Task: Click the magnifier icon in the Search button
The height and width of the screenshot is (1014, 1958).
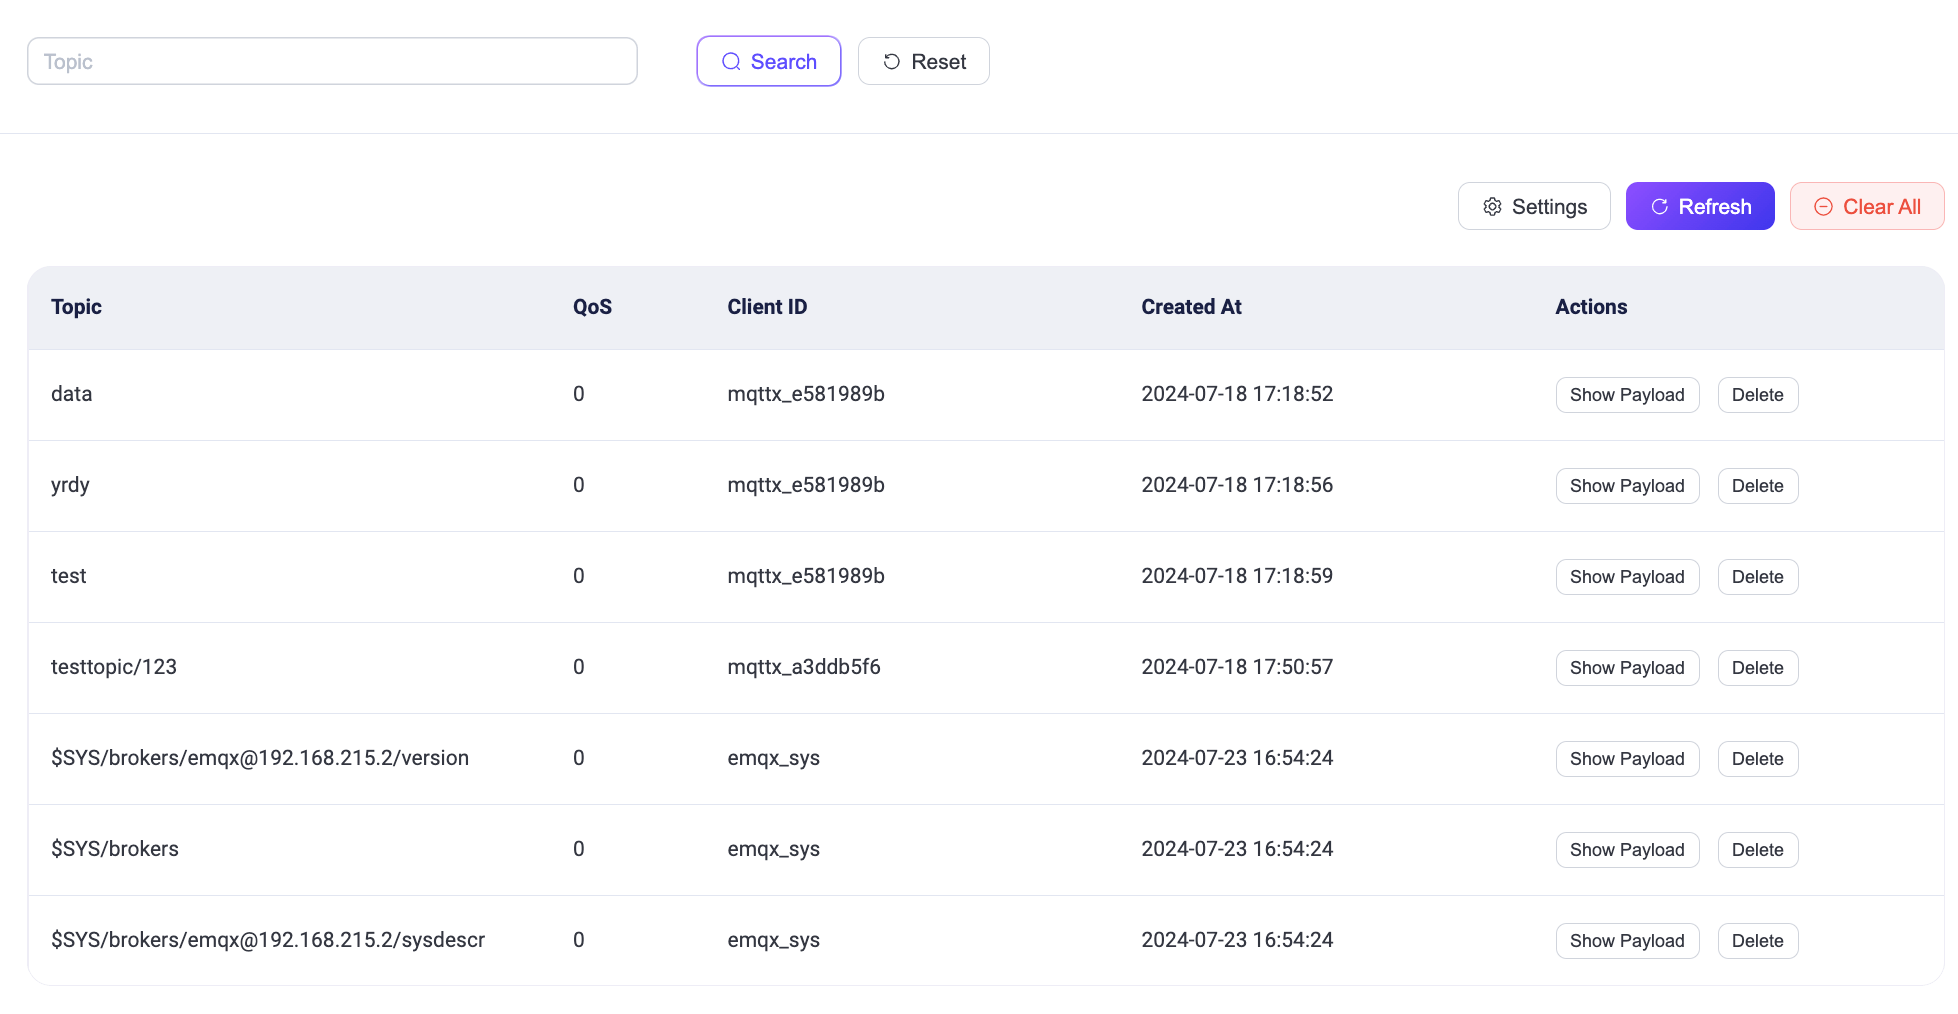Action: pos(731,62)
